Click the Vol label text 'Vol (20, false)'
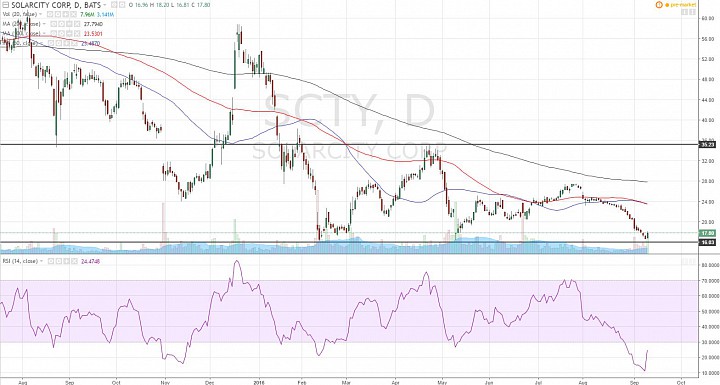 click(x=19, y=14)
